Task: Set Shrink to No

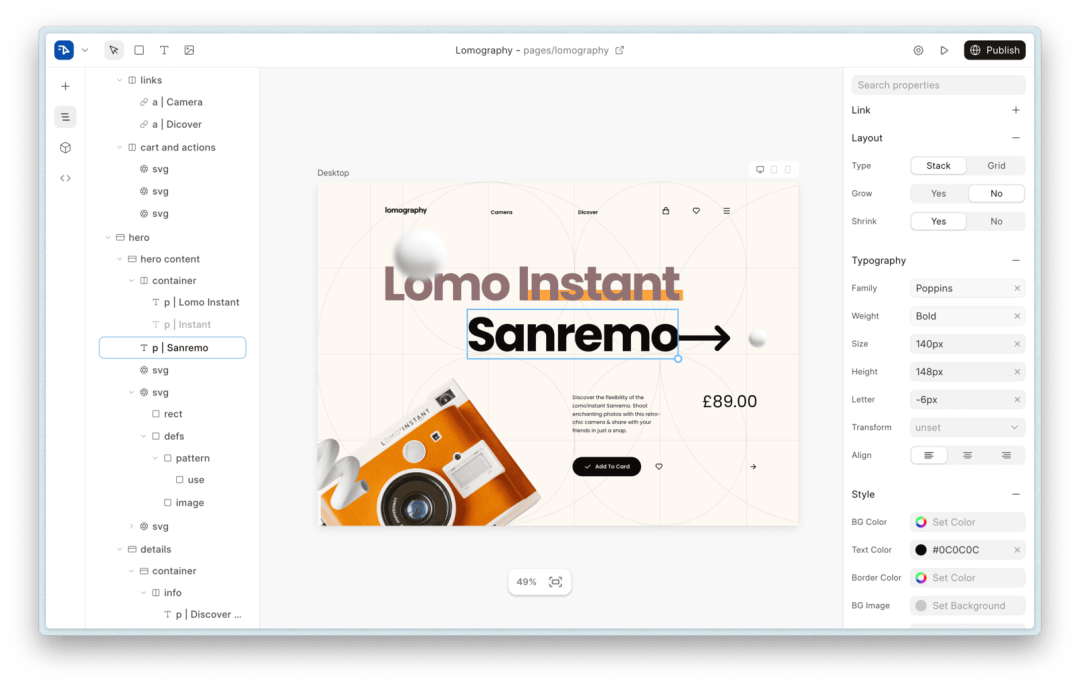Action: point(996,221)
